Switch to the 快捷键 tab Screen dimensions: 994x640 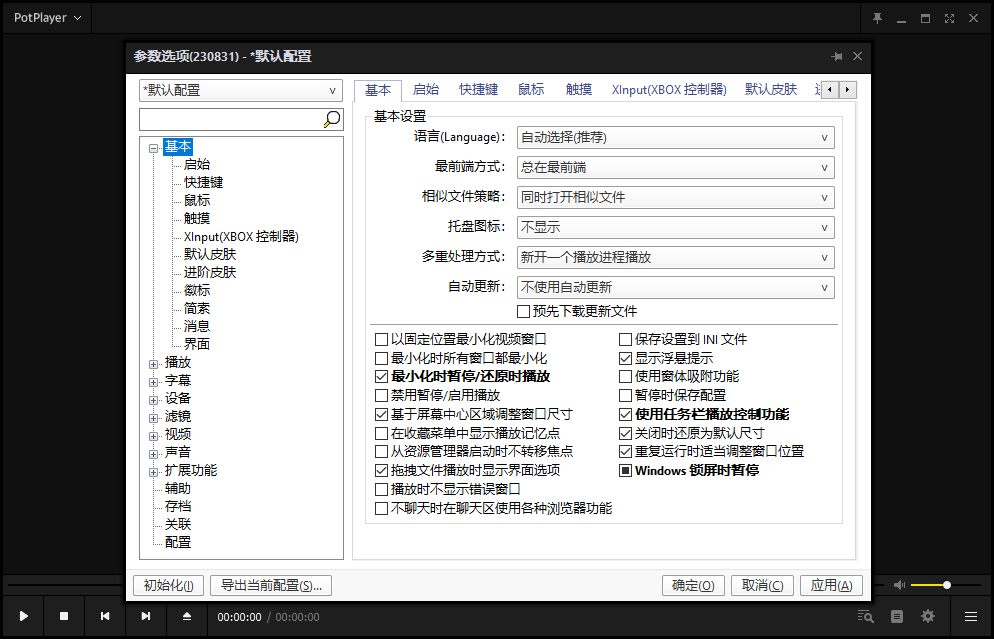pos(478,89)
